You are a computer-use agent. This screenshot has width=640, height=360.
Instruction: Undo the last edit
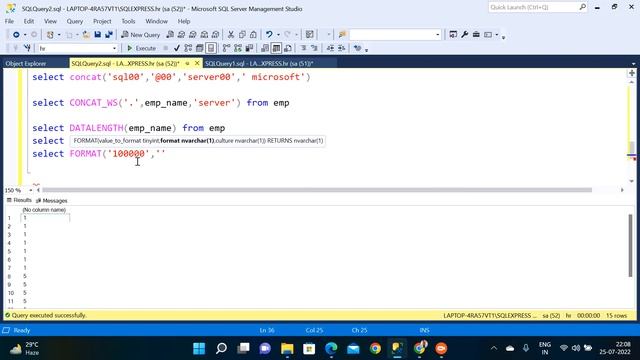(x=269, y=35)
